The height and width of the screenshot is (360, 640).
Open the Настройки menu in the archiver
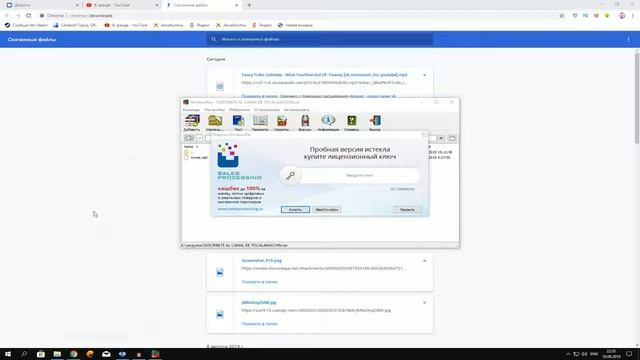pos(214,110)
